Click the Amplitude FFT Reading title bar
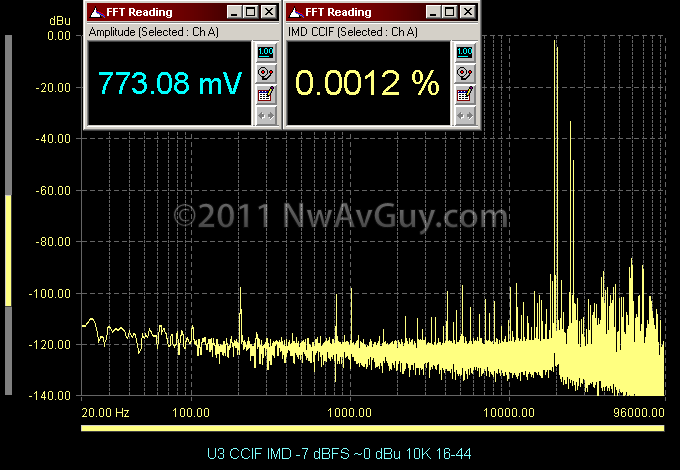This screenshot has width=680, height=470. coord(182,12)
